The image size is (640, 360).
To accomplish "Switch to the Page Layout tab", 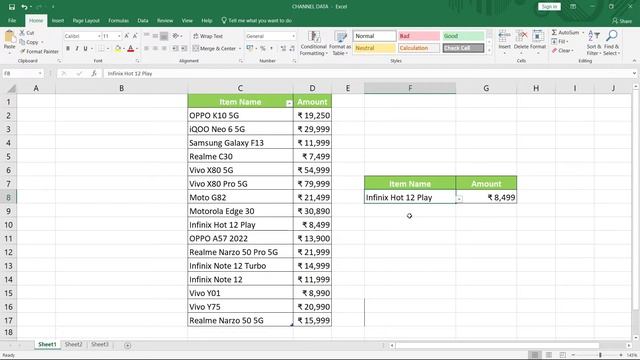I will [x=86, y=20].
